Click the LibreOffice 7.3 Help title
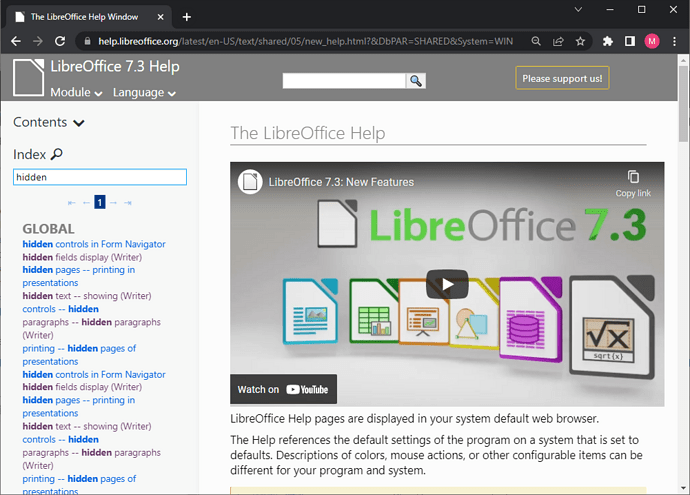Viewport: 690px width, 495px height. tap(115, 66)
